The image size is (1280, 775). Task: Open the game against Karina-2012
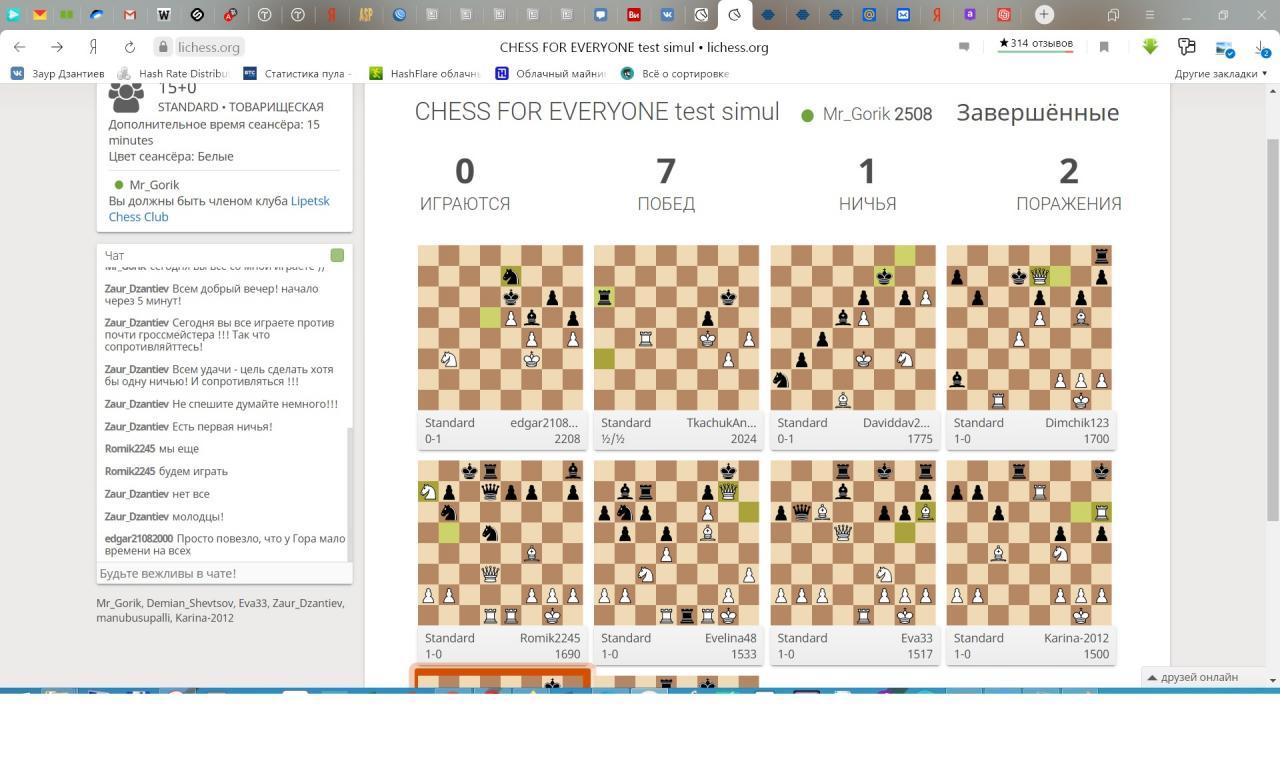(x=1029, y=543)
